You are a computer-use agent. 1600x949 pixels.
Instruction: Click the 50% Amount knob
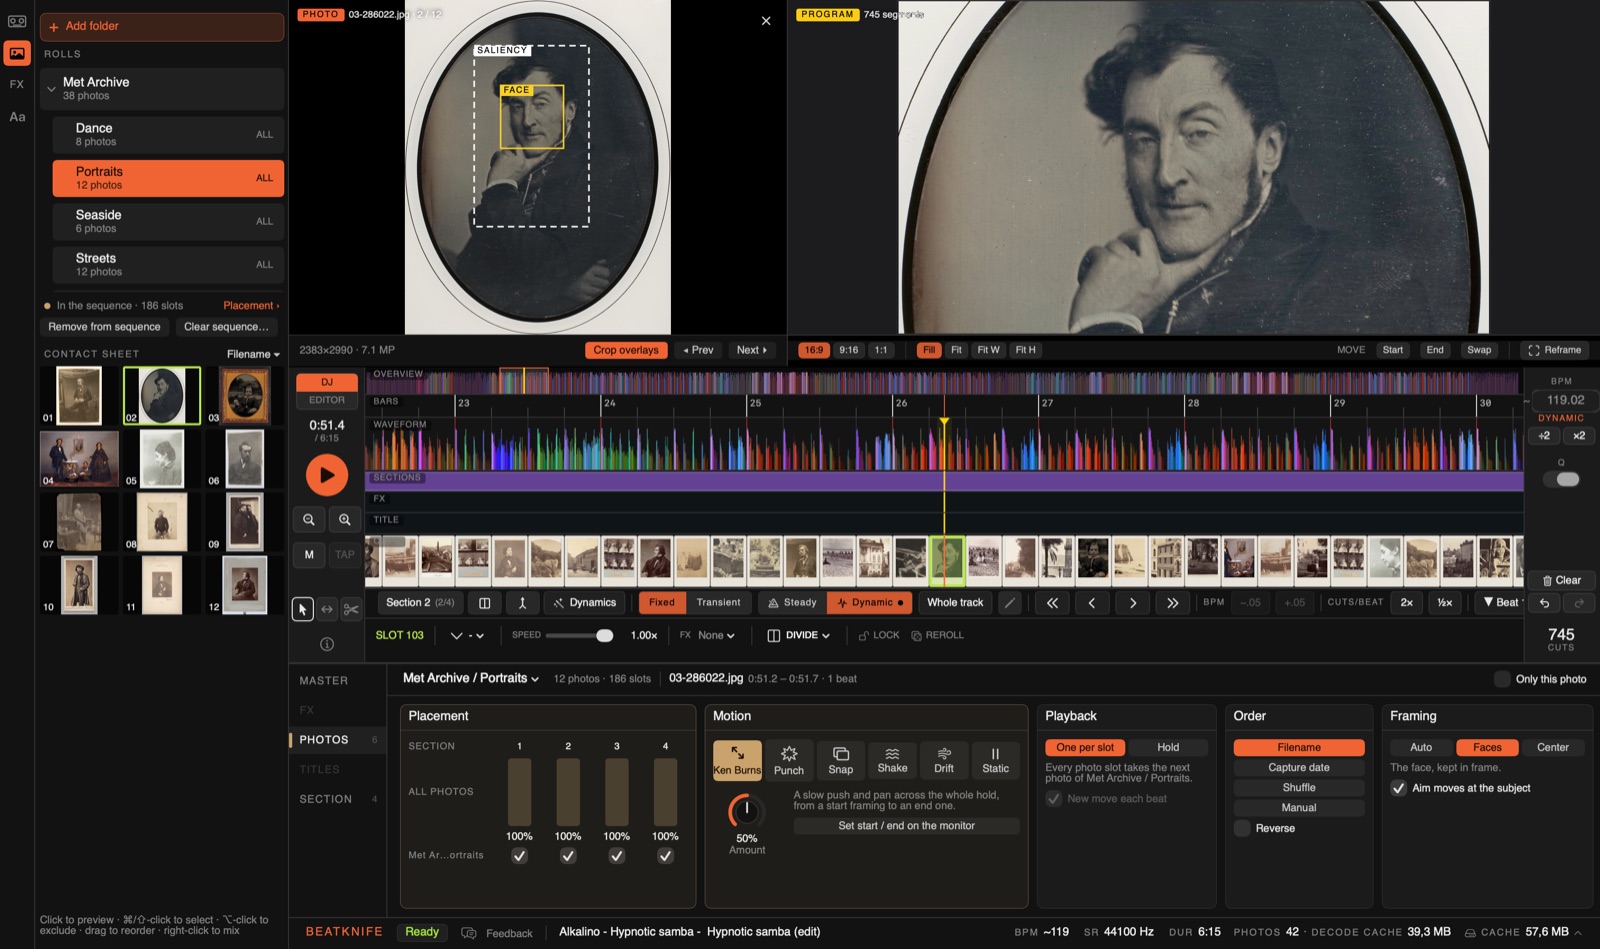tap(746, 810)
